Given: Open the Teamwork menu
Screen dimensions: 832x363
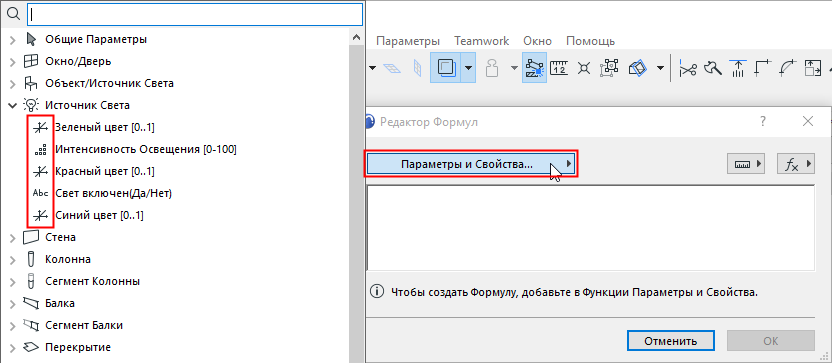Looking at the screenshot, I should pos(481,41).
